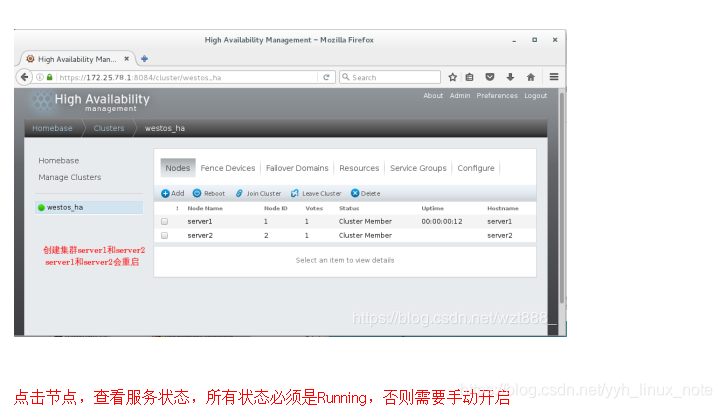Close the High Availability Man... tab
Screen dimensions: 722x408
(126, 59)
